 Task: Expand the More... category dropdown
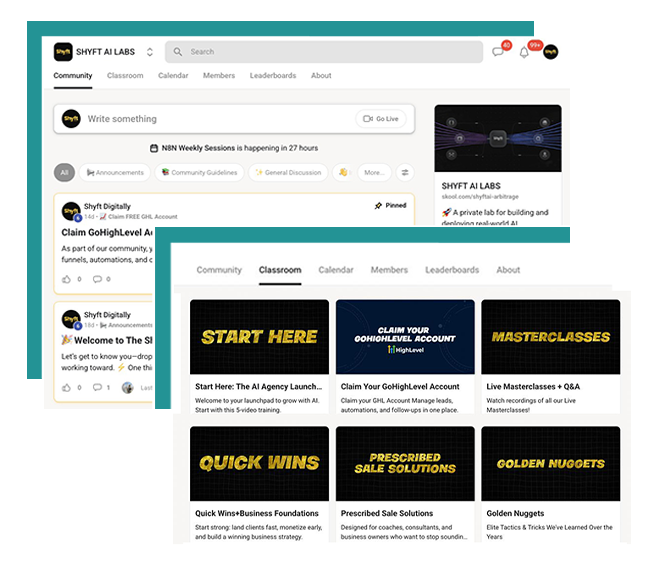374,173
